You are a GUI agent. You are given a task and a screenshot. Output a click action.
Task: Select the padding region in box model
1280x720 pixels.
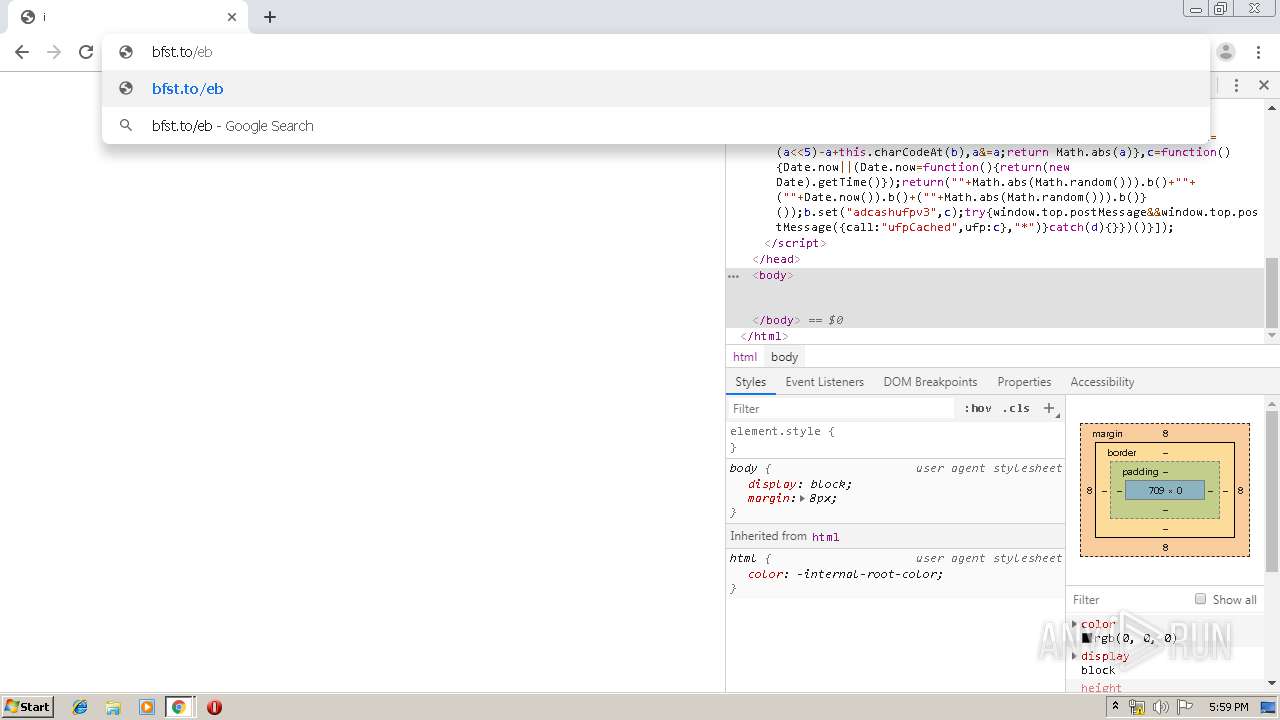tap(1140, 472)
